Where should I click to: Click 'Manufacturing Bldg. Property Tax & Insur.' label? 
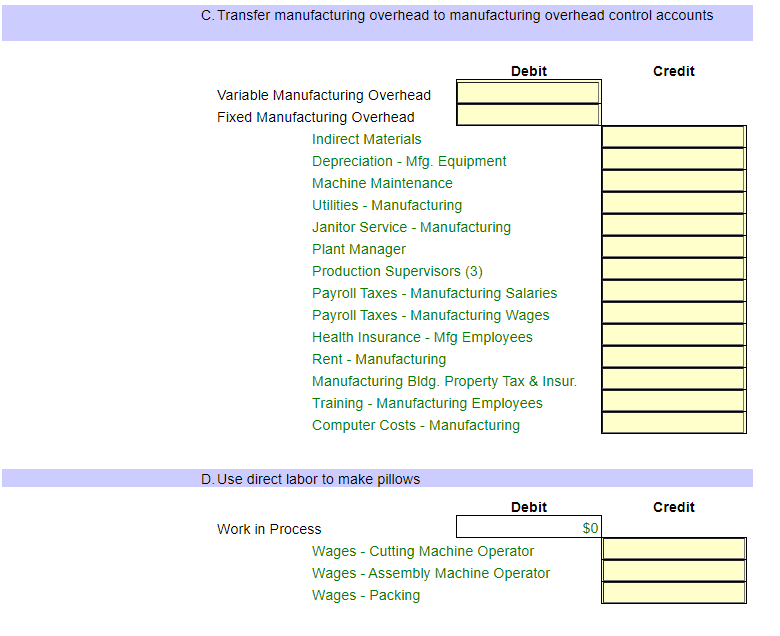coord(444,381)
